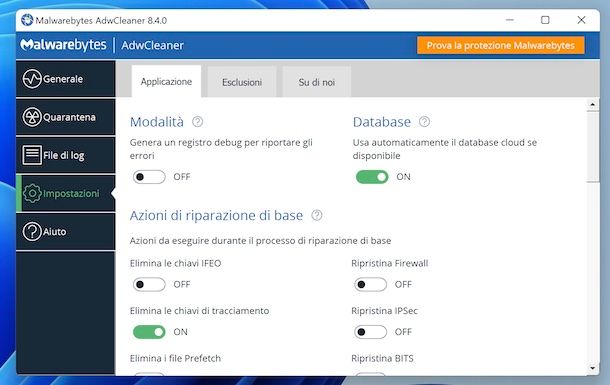Click the AdwCleaner title bar app icon
Screen dimensions: 610x385
coord(27,20)
